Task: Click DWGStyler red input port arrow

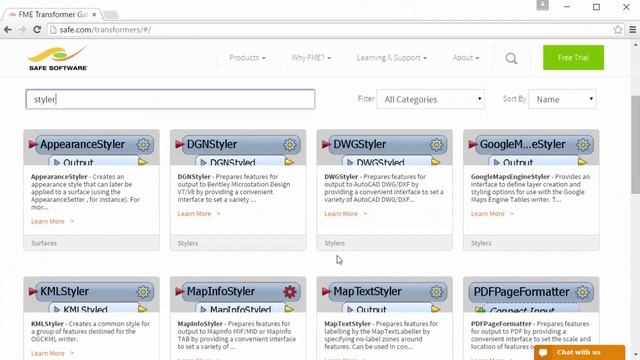Action: [x=326, y=144]
